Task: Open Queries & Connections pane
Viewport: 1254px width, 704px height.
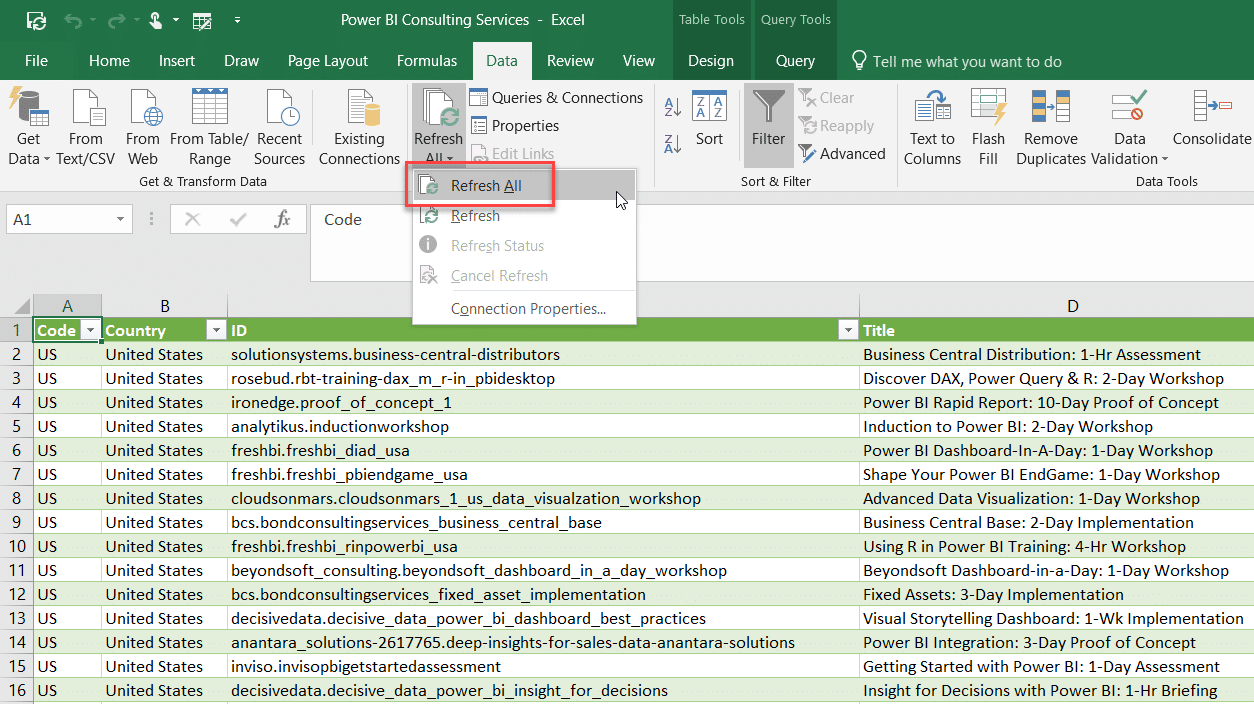Action: [556, 98]
